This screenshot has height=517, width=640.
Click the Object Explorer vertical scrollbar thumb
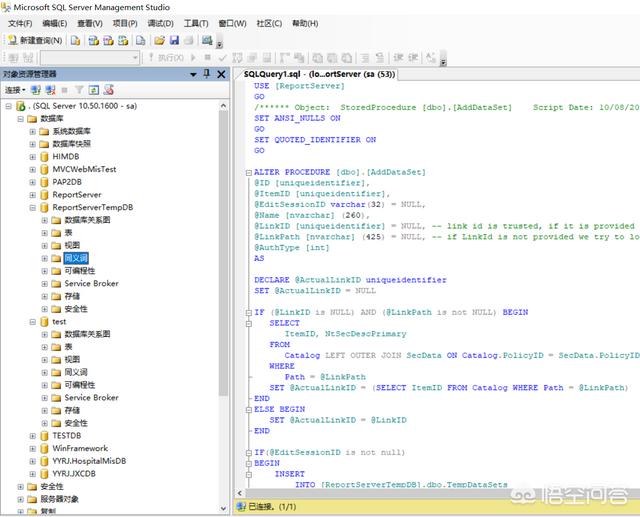click(x=223, y=253)
